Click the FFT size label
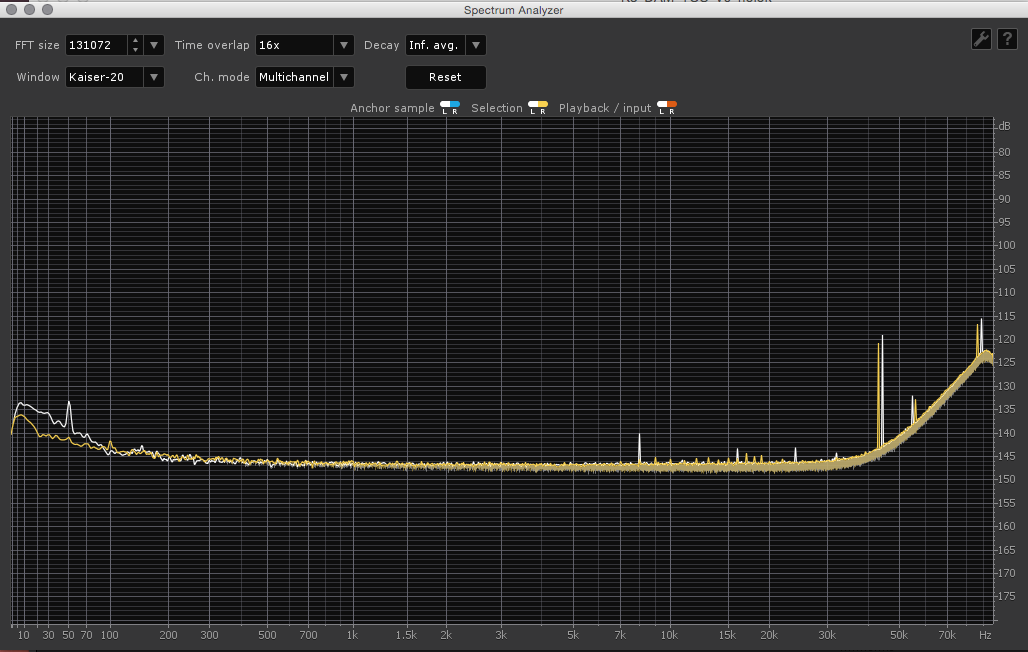Viewport: 1028px width, 652px height. click(37, 45)
